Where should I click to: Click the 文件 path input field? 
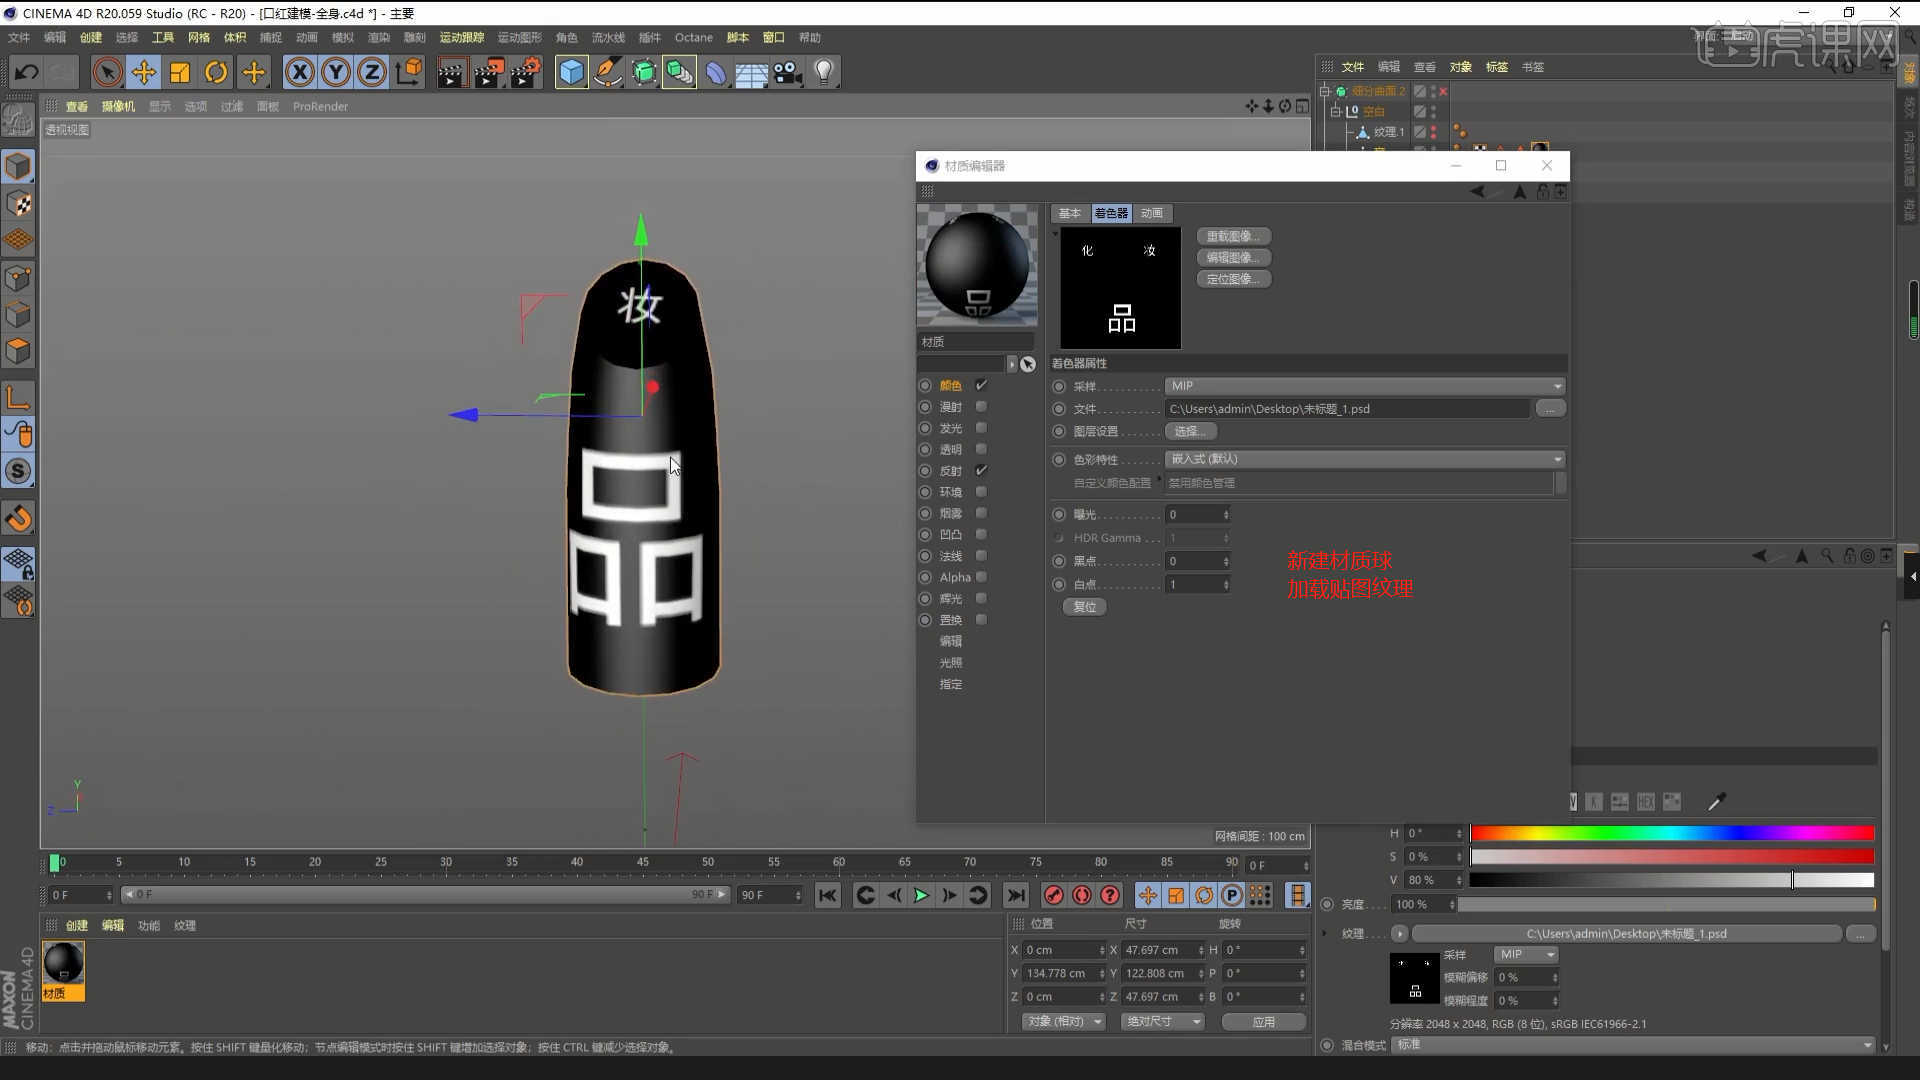click(x=1348, y=409)
